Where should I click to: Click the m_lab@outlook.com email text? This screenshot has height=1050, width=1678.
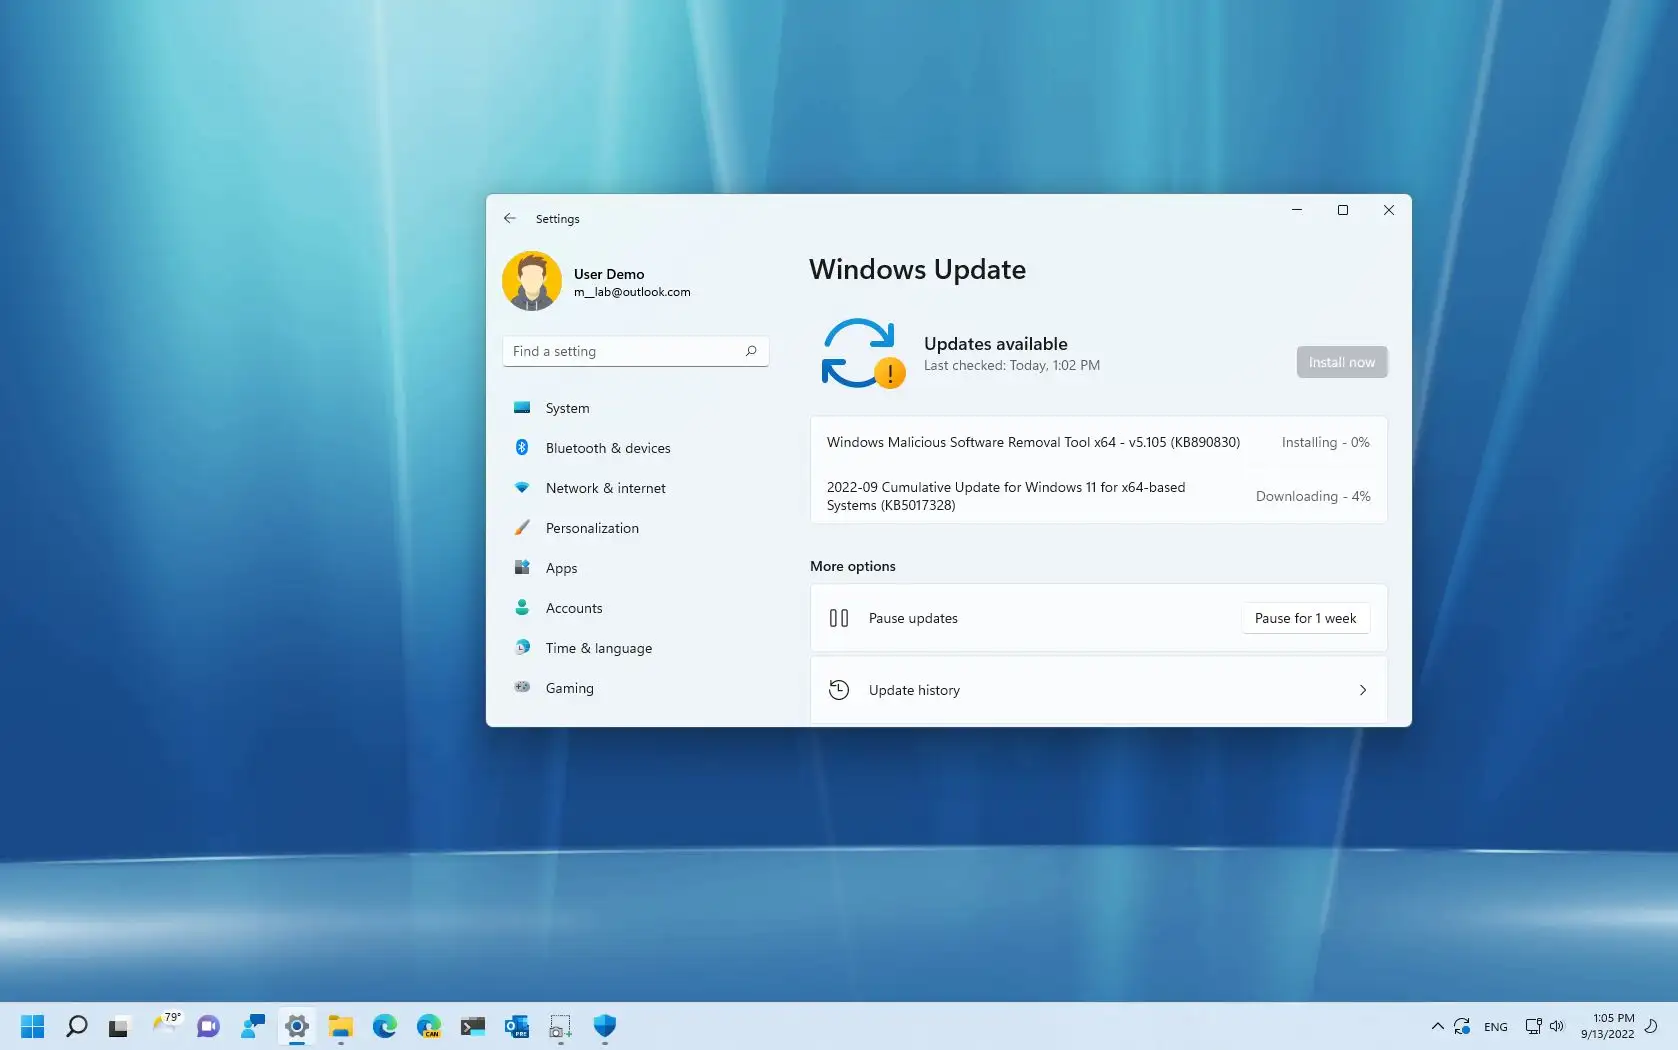(x=632, y=292)
